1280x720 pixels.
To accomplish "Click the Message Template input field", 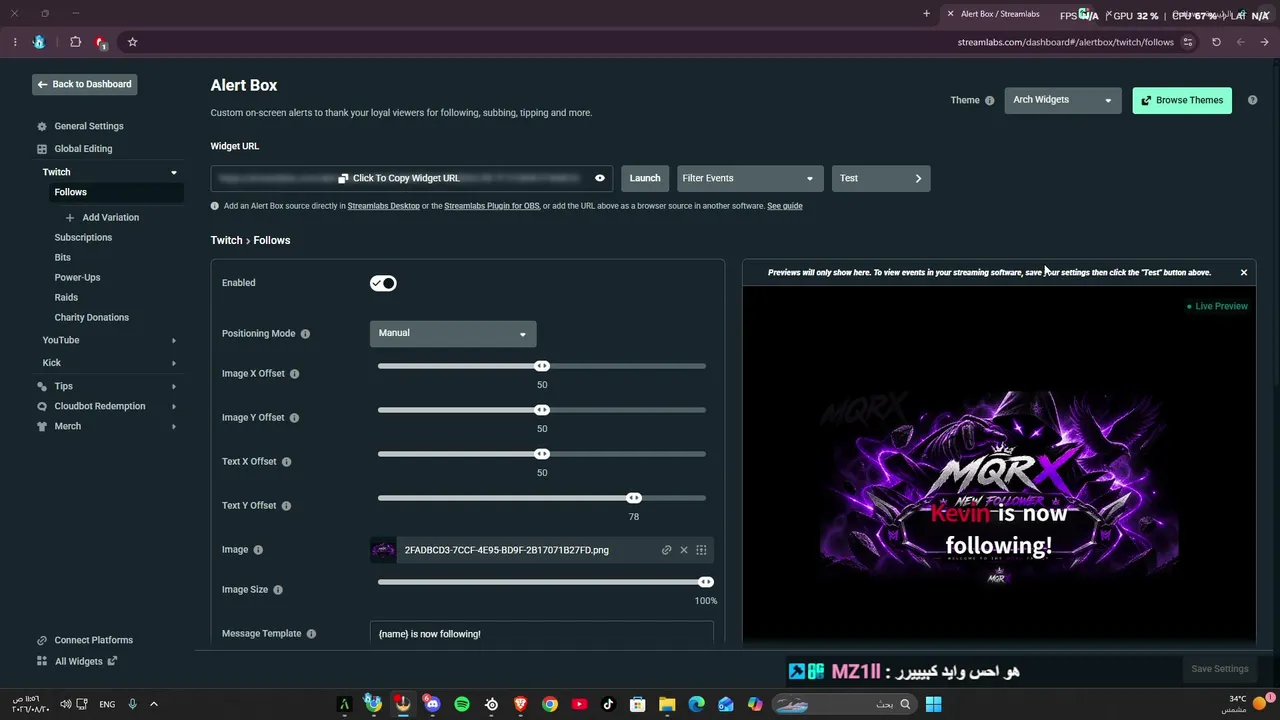I will coord(542,634).
